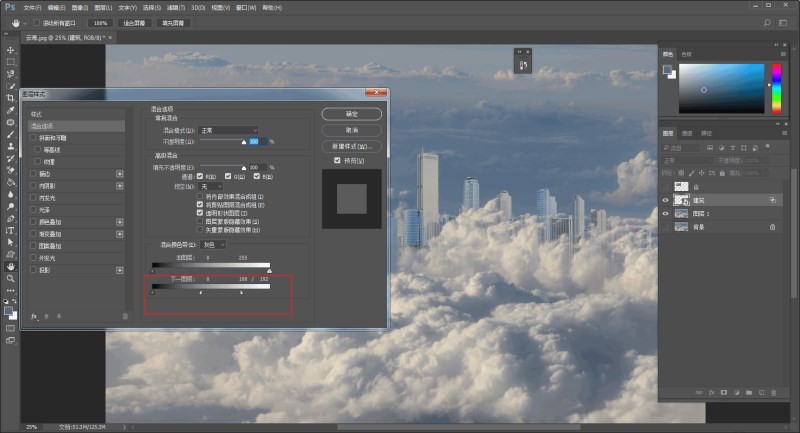Open the 挖空 knockout dropdown

(211, 186)
